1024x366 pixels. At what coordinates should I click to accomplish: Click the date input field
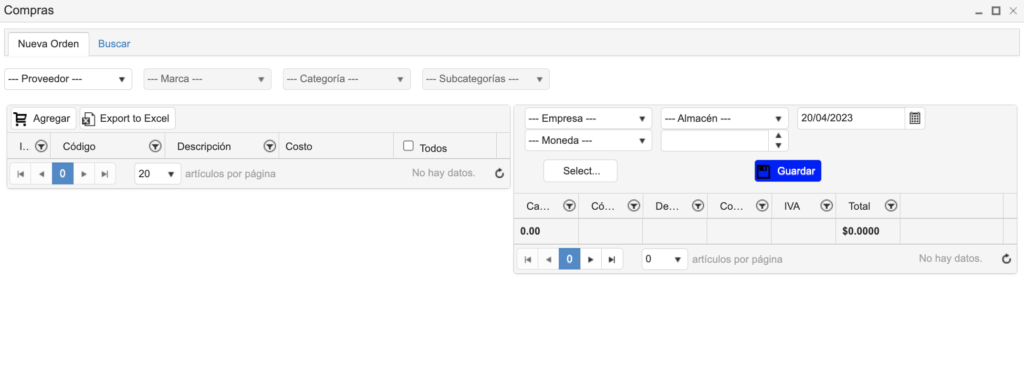point(851,118)
